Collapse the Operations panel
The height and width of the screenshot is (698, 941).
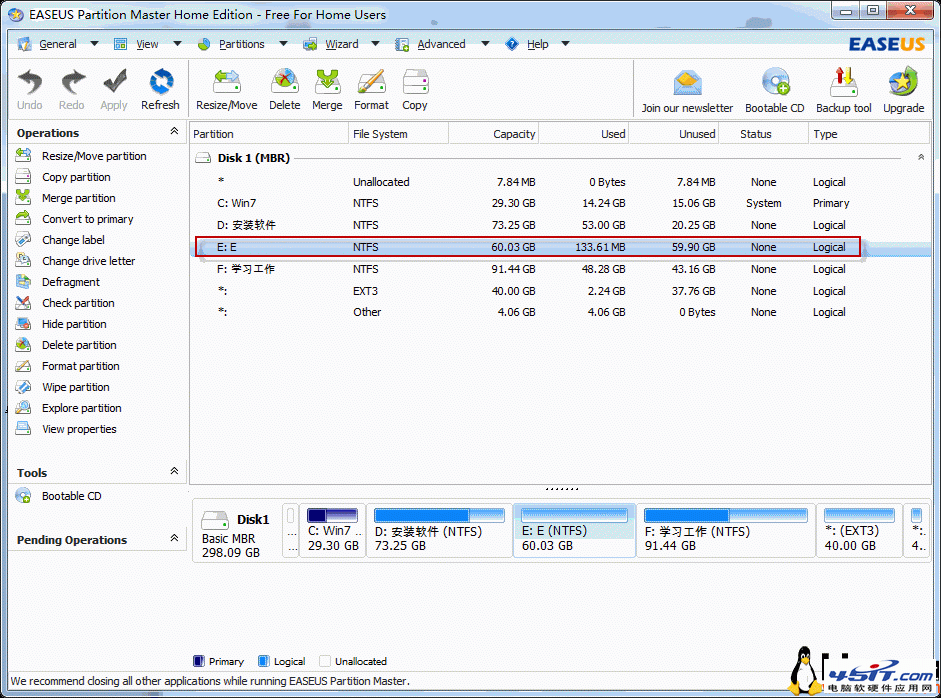pos(174,131)
